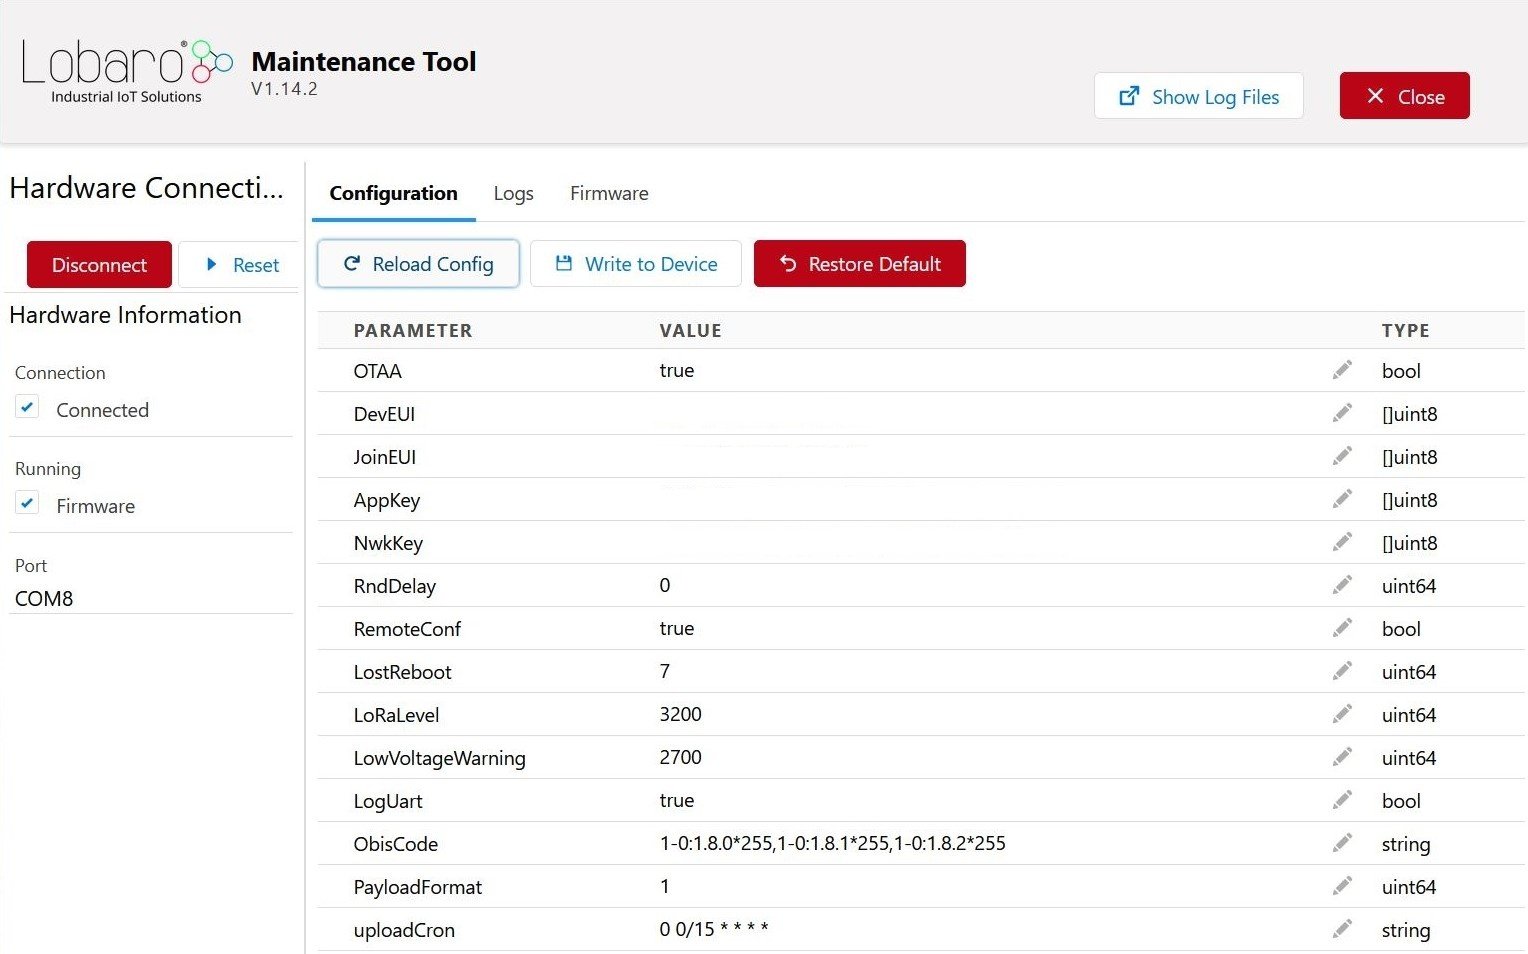Click the JoinEUI edit pencil

[x=1342, y=456]
